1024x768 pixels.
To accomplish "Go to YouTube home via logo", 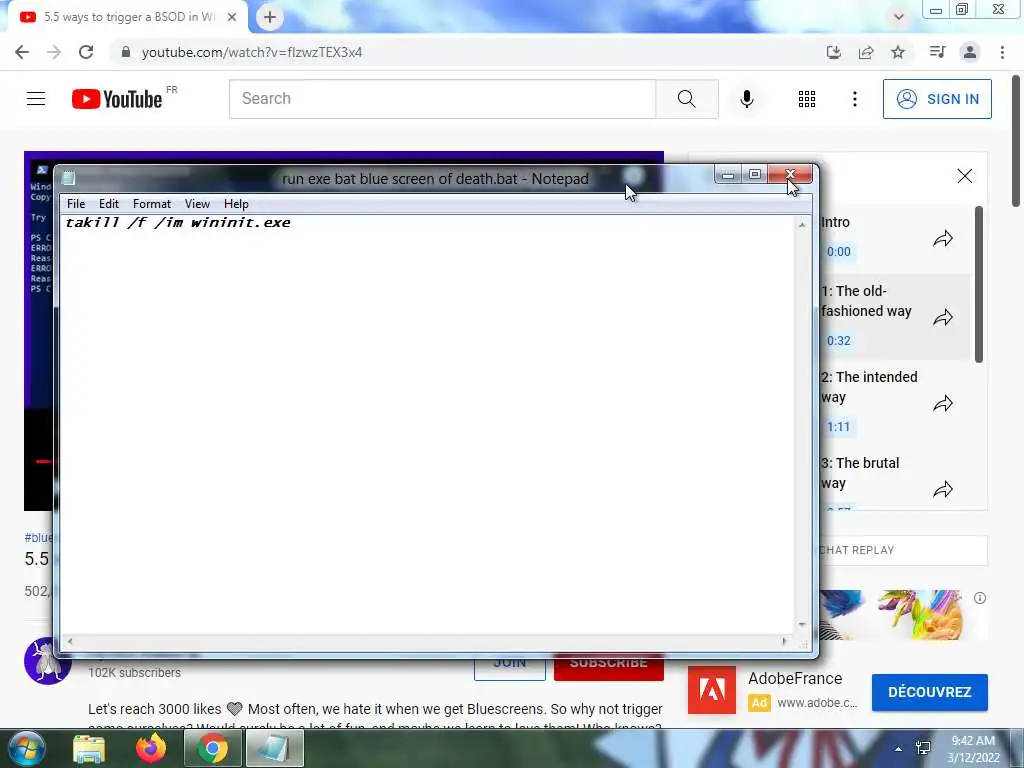I will tap(117, 99).
